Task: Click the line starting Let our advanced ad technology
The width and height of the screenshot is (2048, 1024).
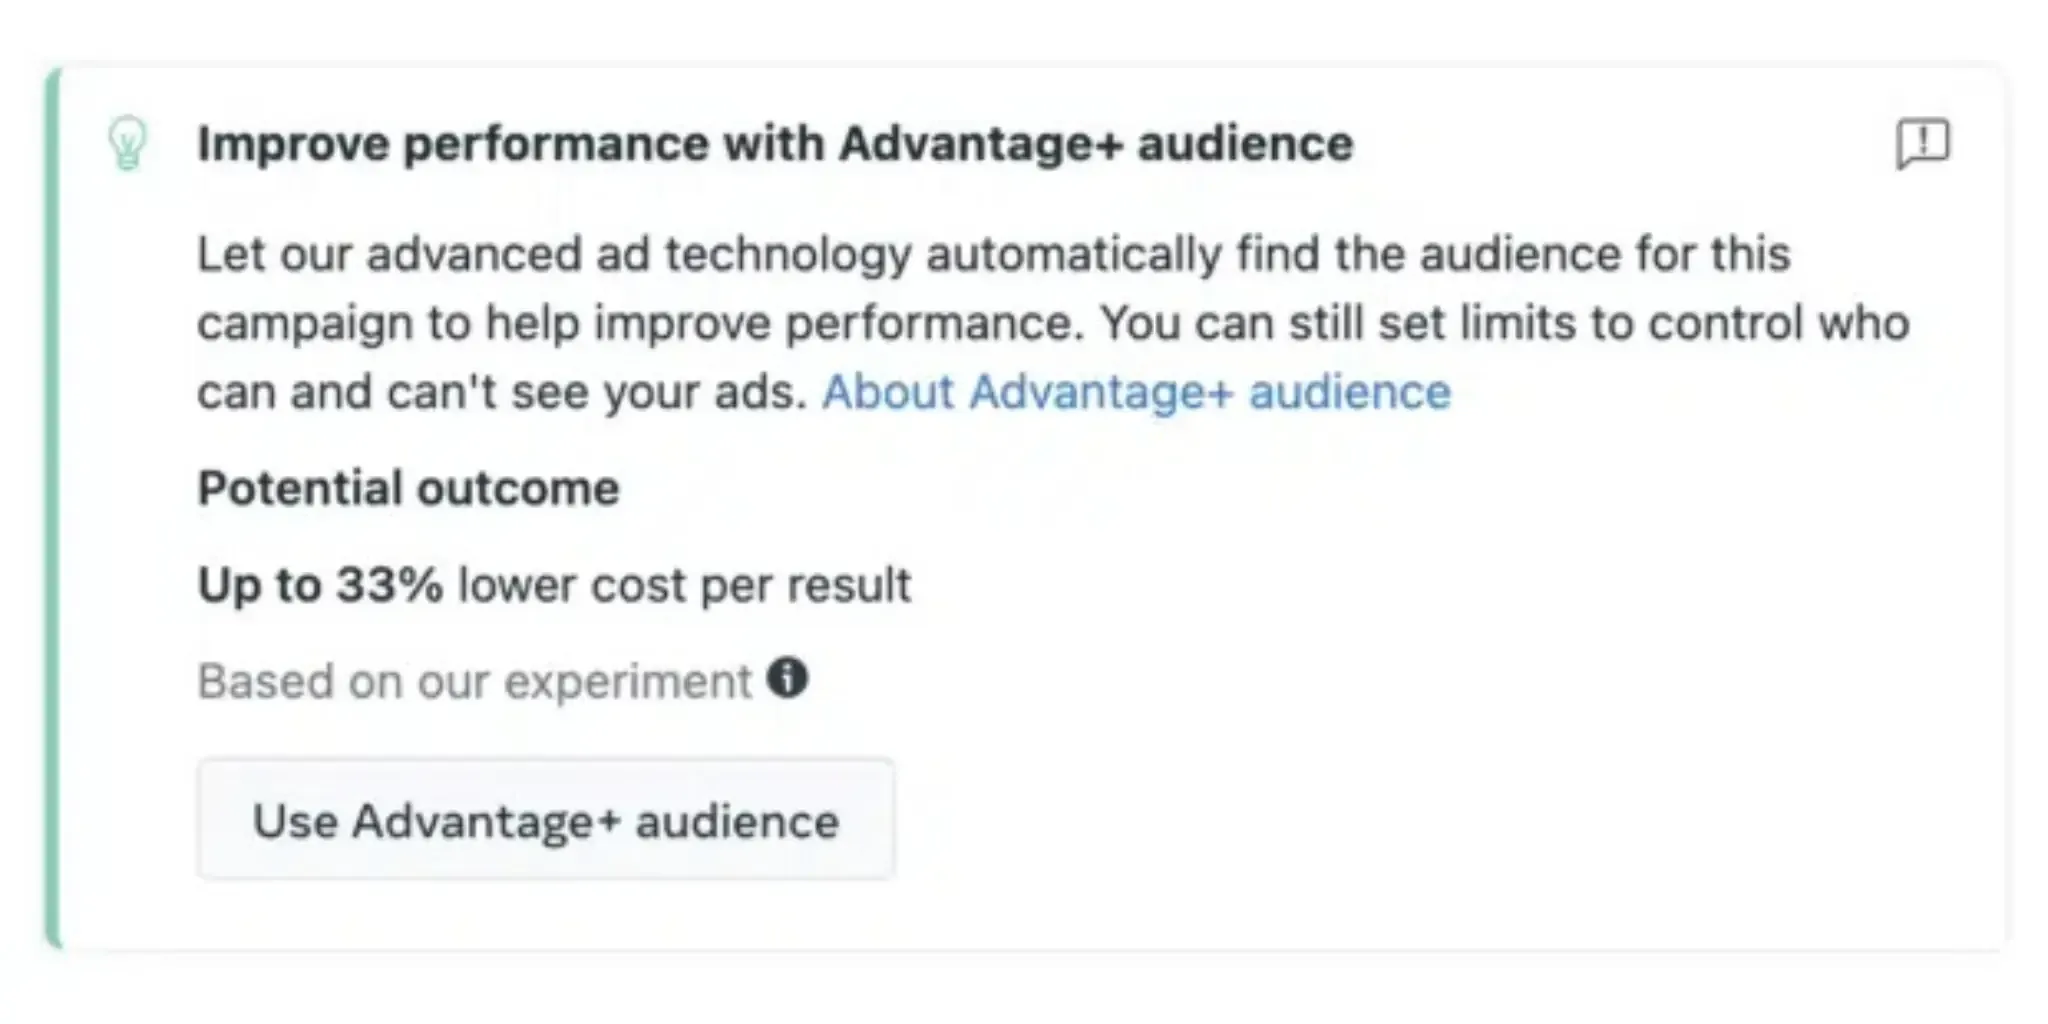Action: pyautogui.click(x=992, y=254)
